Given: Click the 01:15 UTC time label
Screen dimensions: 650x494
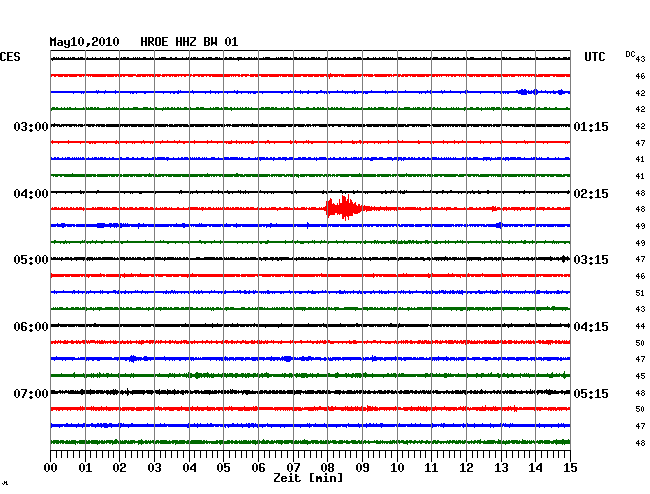Looking at the screenshot, I should [x=591, y=126].
